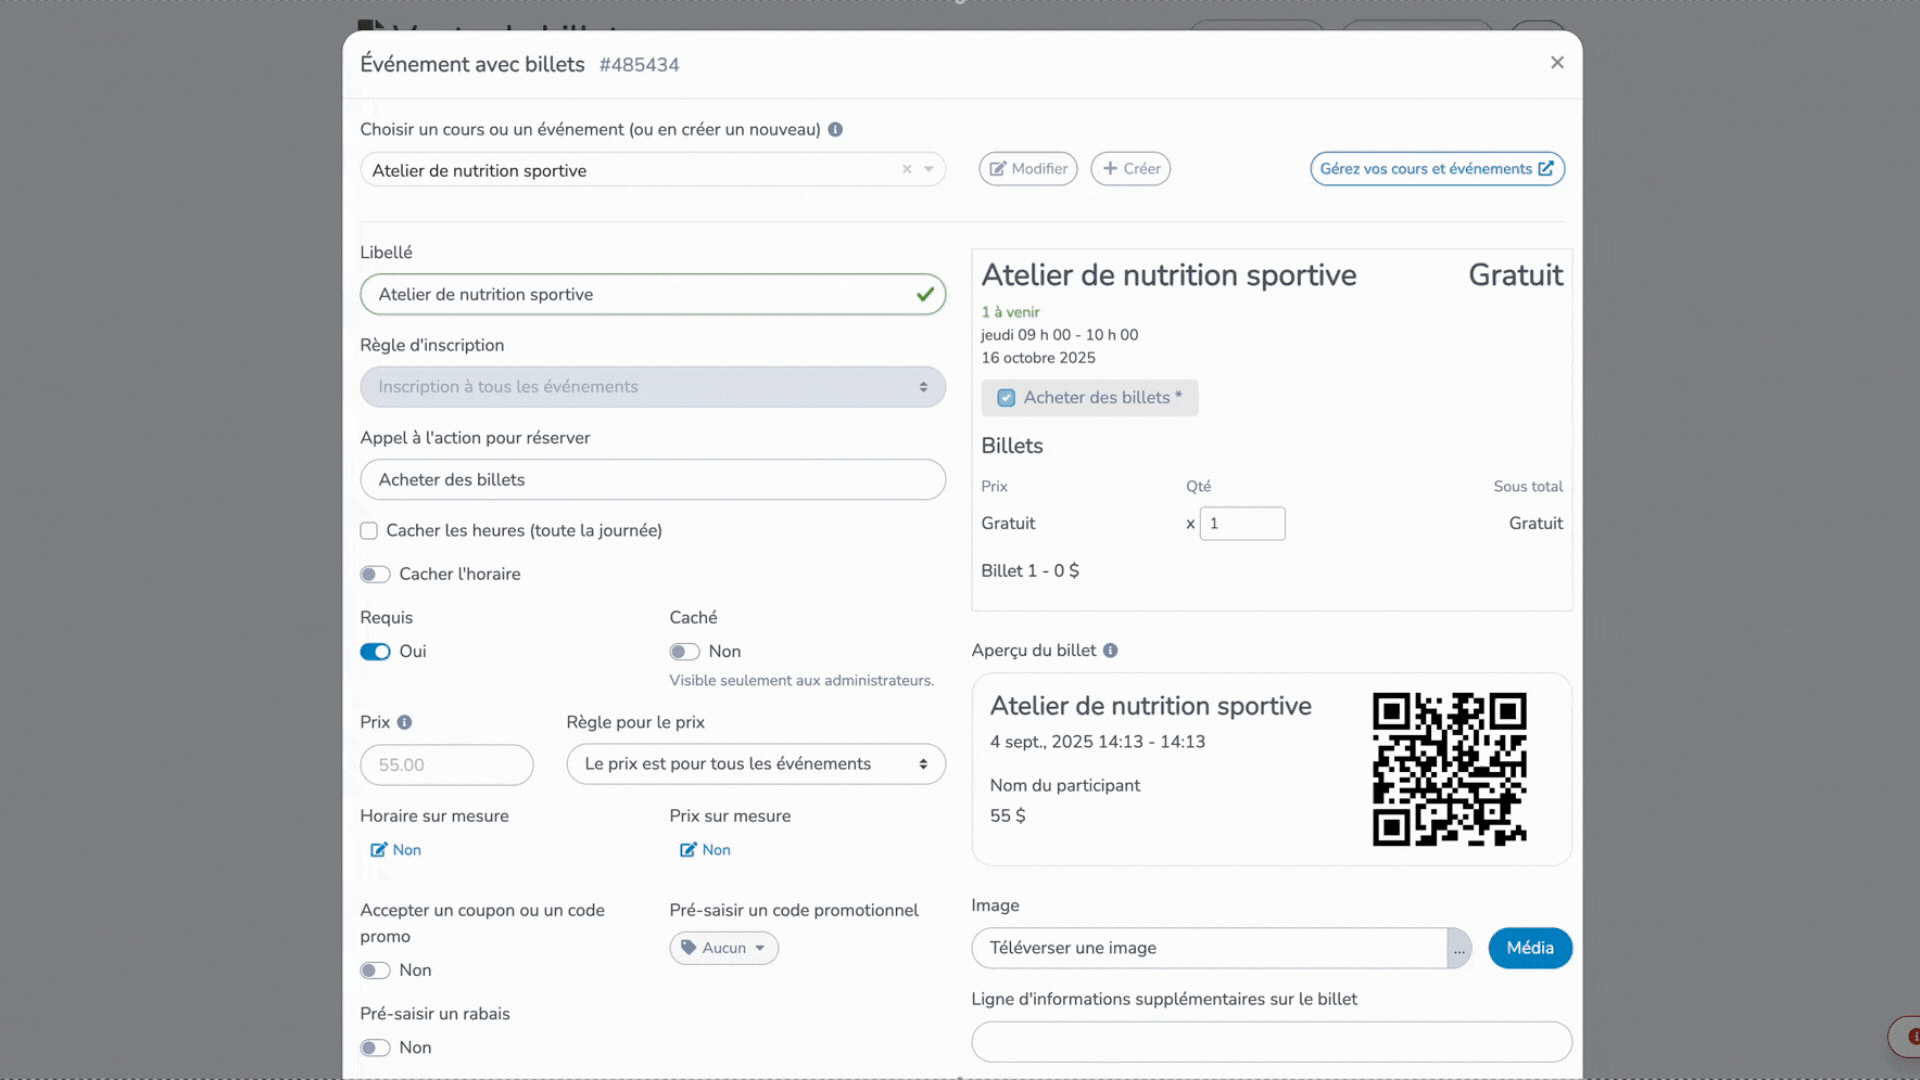This screenshot has width=1920, height=1080.
Task: Open Règle pour le prix dropdown
Action: tap(755, 765)
